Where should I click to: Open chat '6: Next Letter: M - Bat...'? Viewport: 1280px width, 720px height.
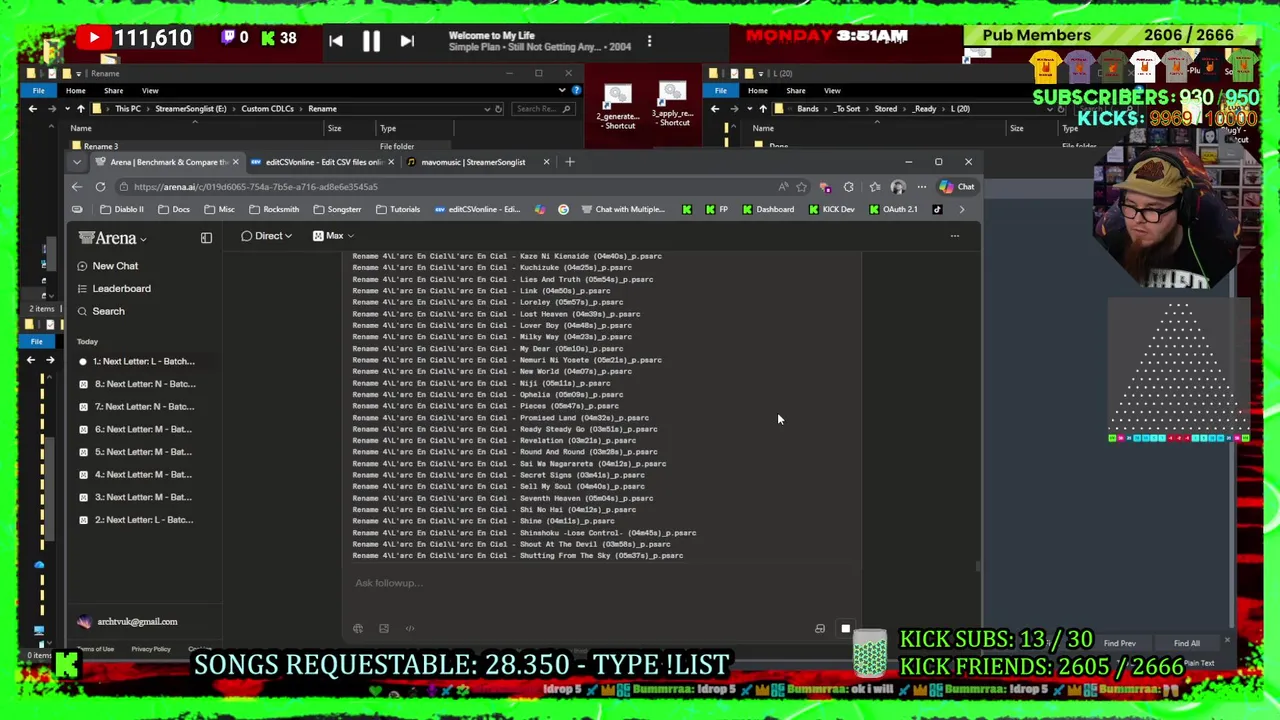point(138,429)
